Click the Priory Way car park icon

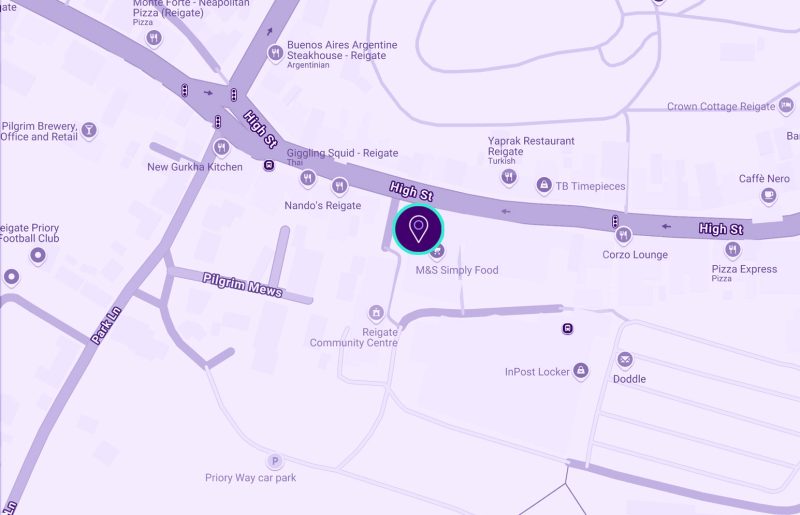click(274, 461)
